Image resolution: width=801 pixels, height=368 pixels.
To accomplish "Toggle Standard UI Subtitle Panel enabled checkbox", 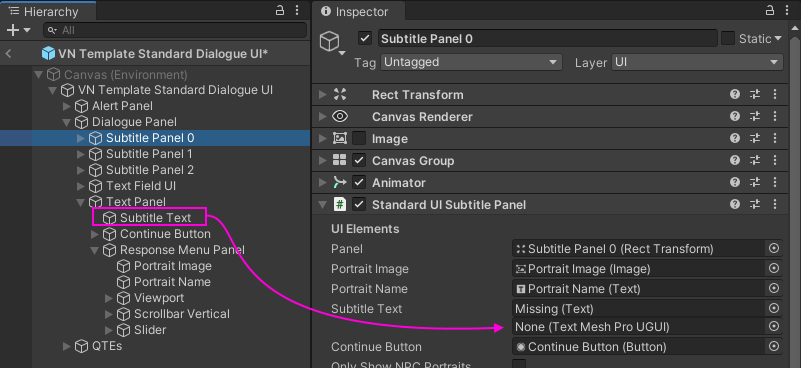I will click(x=360, y=205).
